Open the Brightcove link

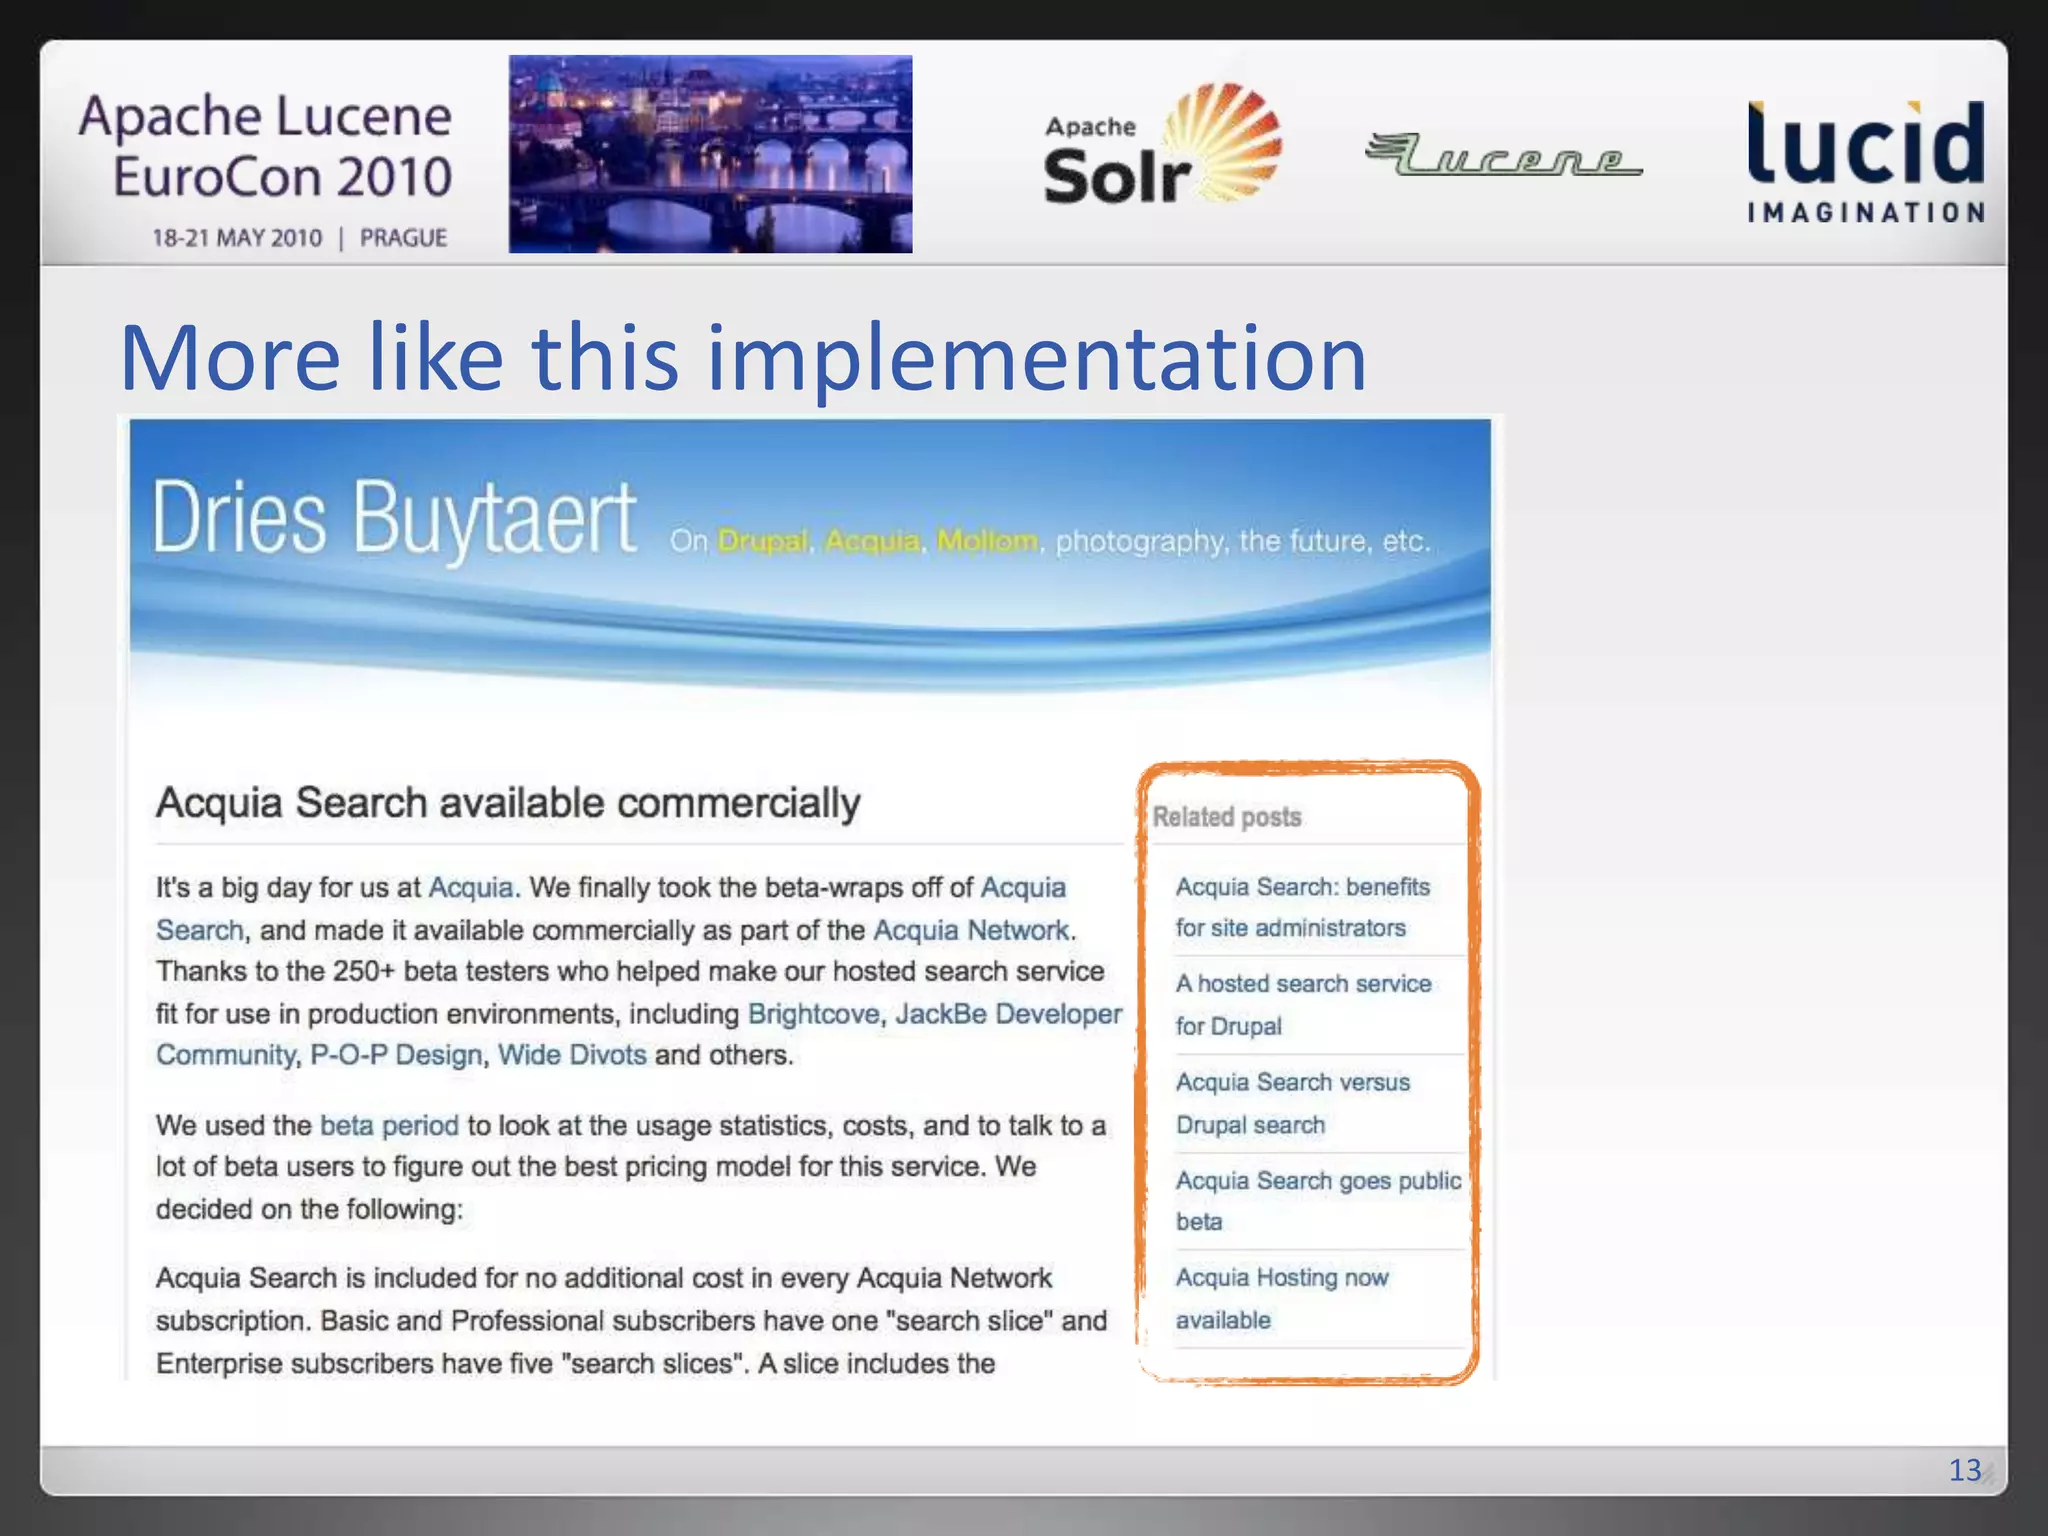click(x=813, y=1014)
